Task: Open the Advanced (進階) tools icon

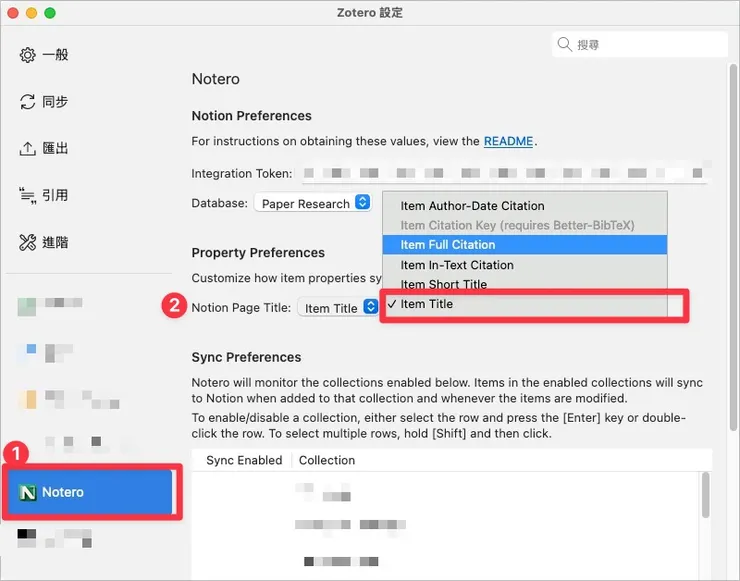Action: 27,242
